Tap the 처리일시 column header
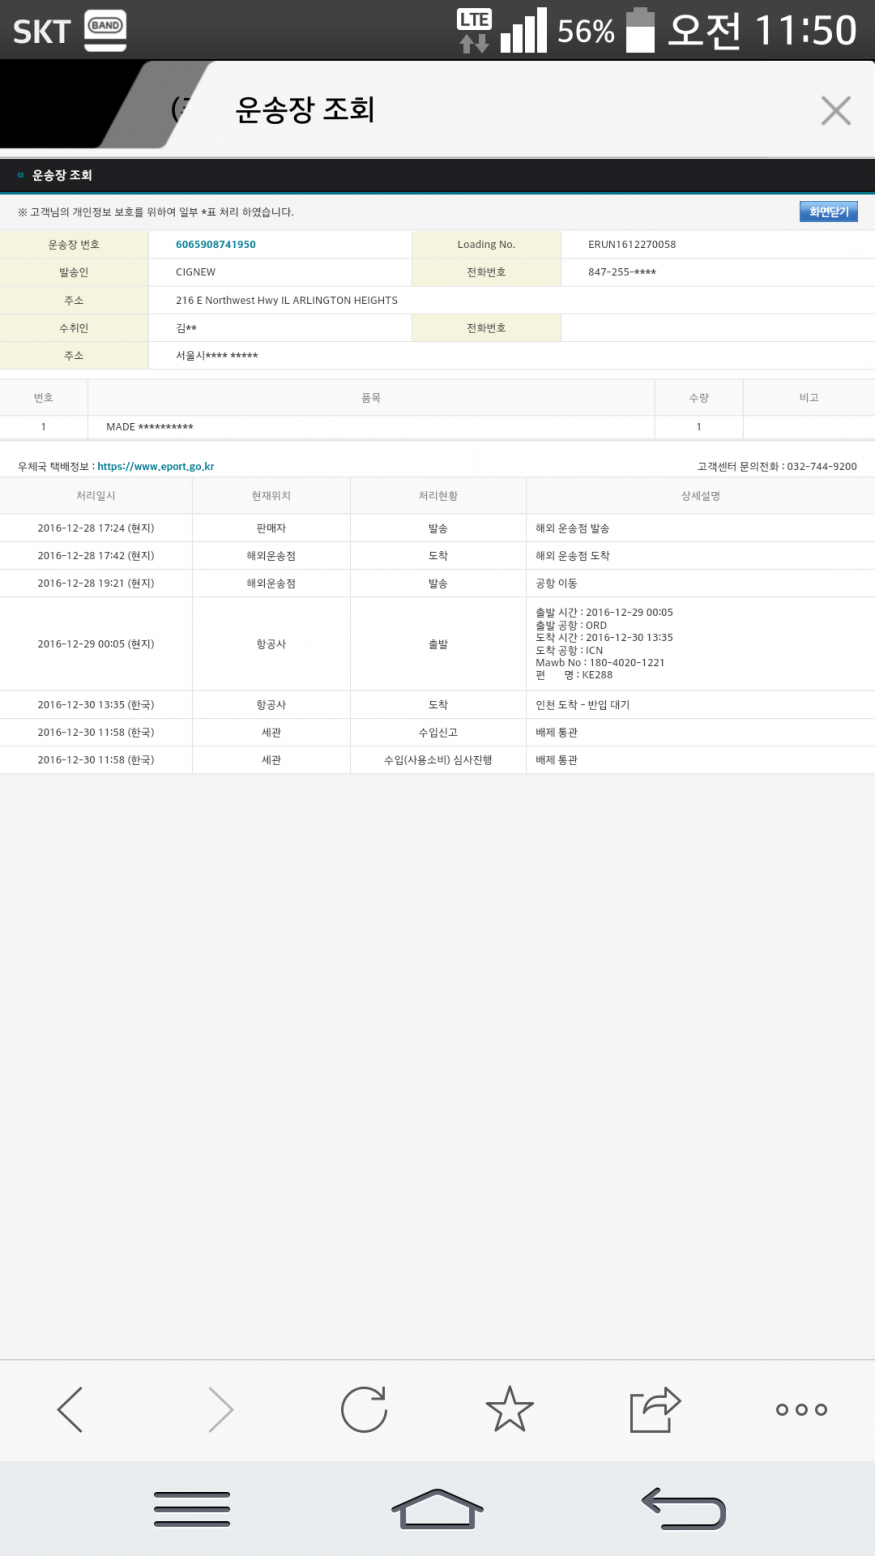Screen dimensions: 875x1556 [96, 496]
